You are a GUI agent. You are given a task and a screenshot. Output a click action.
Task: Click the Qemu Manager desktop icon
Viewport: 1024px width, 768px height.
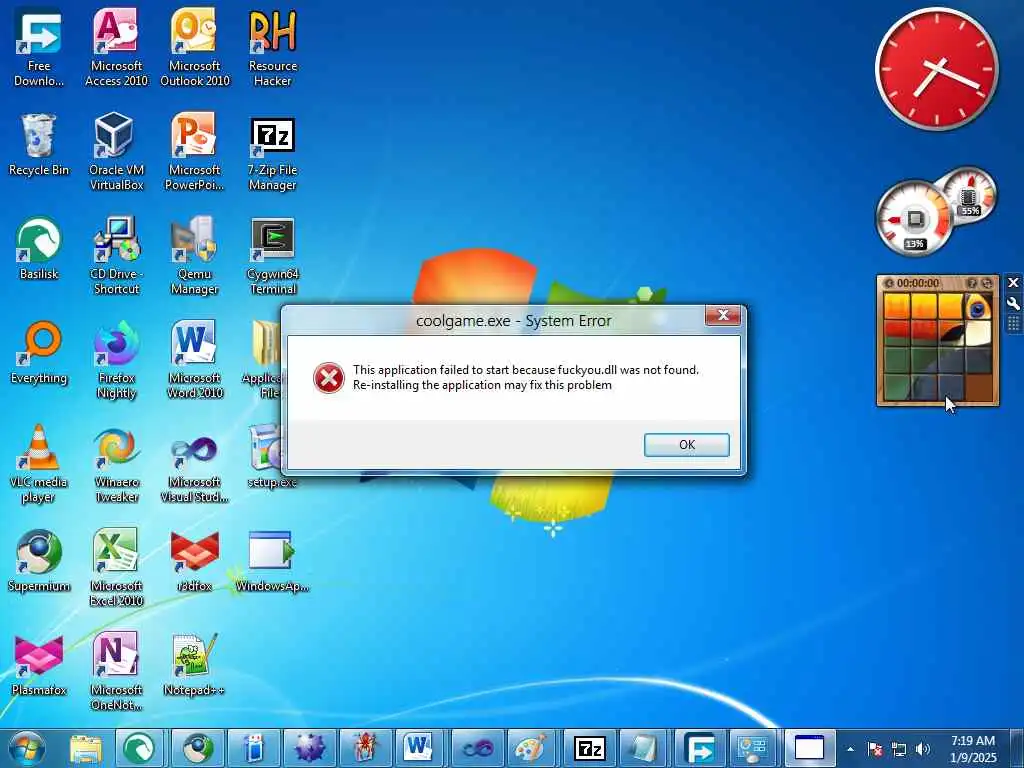point(195,257)
